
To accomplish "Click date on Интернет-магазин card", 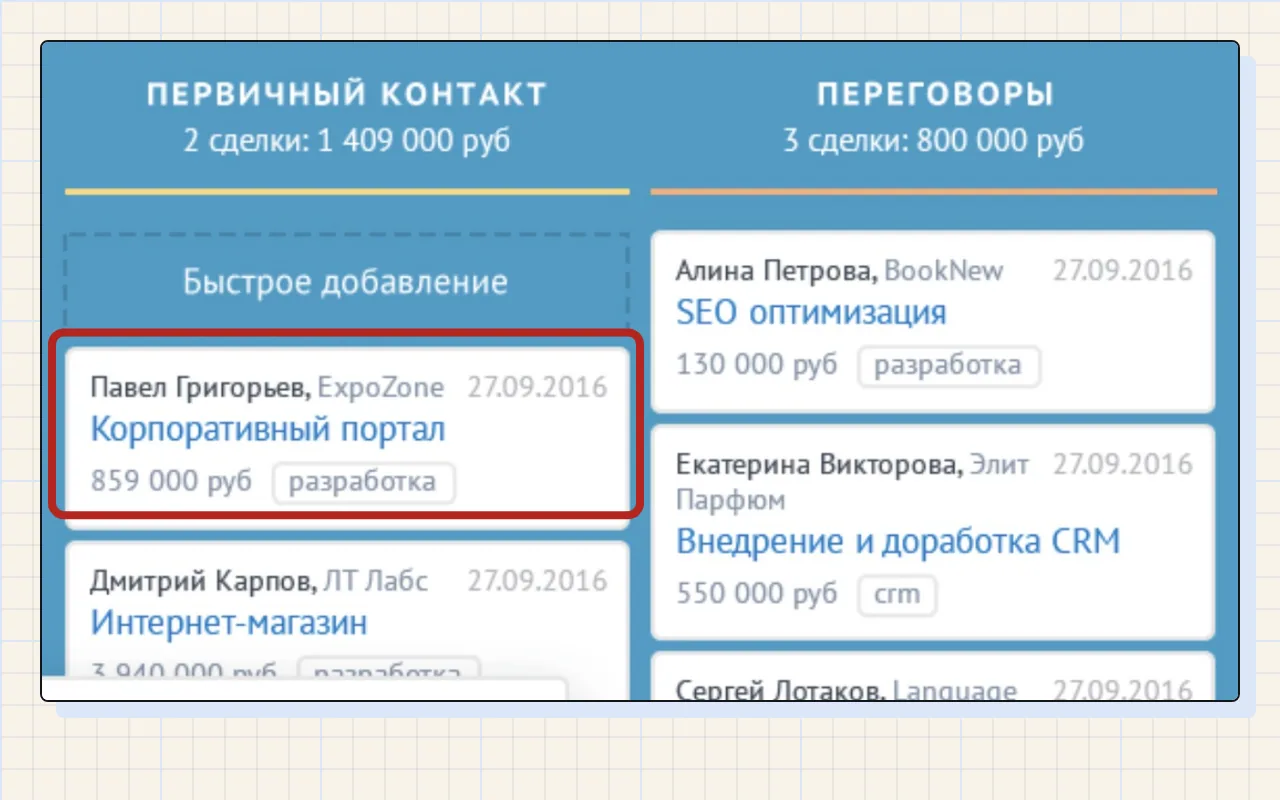I will point(538,581).
